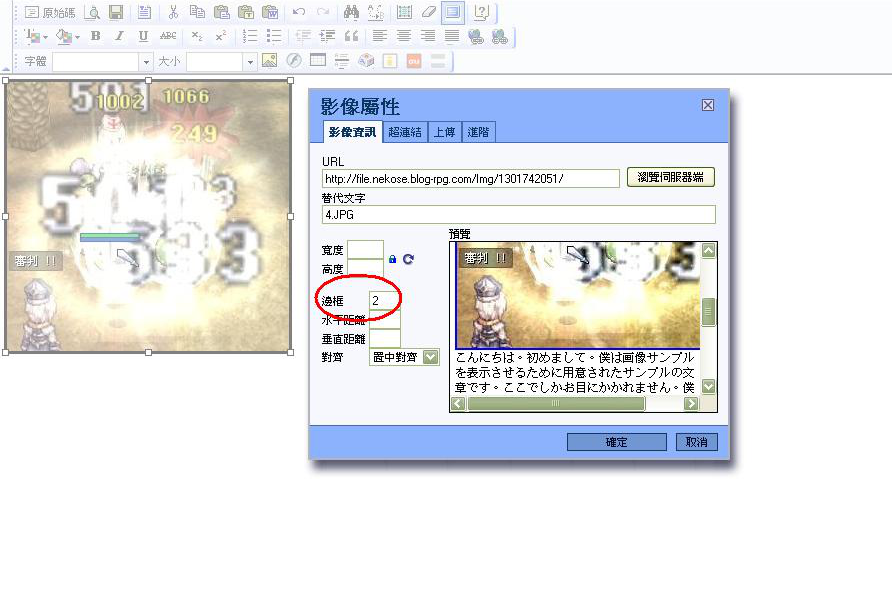Toggle the lock ratio padlock icon
892x600 pixels.
coord(392,259)
